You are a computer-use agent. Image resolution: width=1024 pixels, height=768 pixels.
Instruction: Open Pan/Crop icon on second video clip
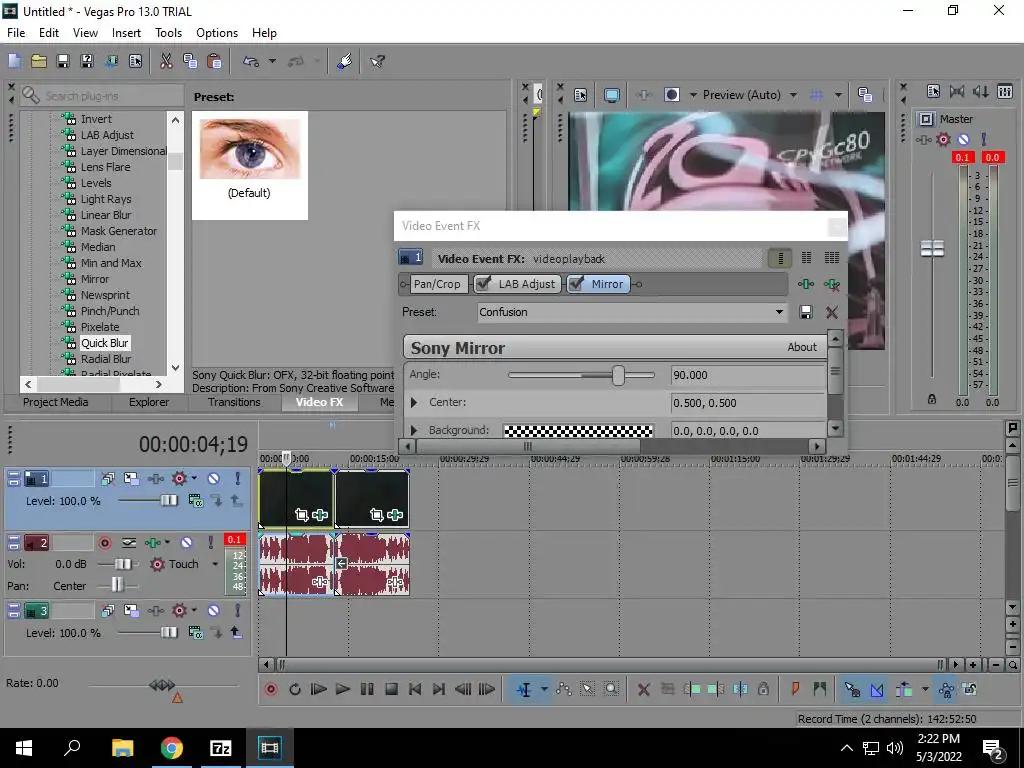[376, 515]
